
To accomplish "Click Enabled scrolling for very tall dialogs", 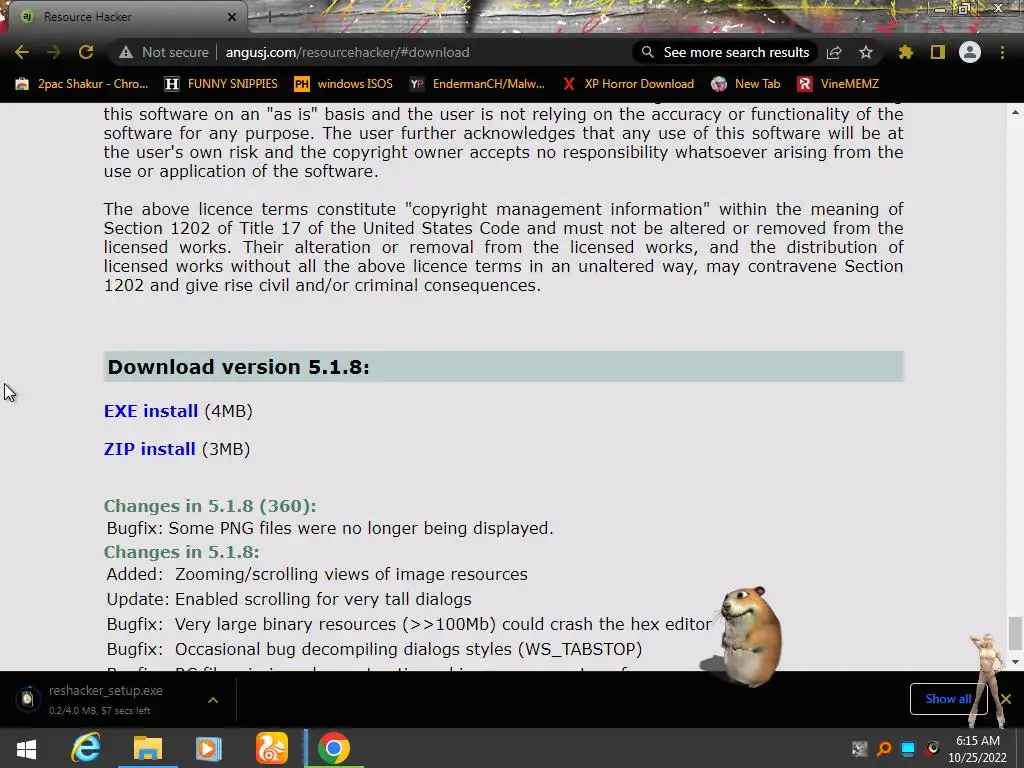I will (323, 599).
